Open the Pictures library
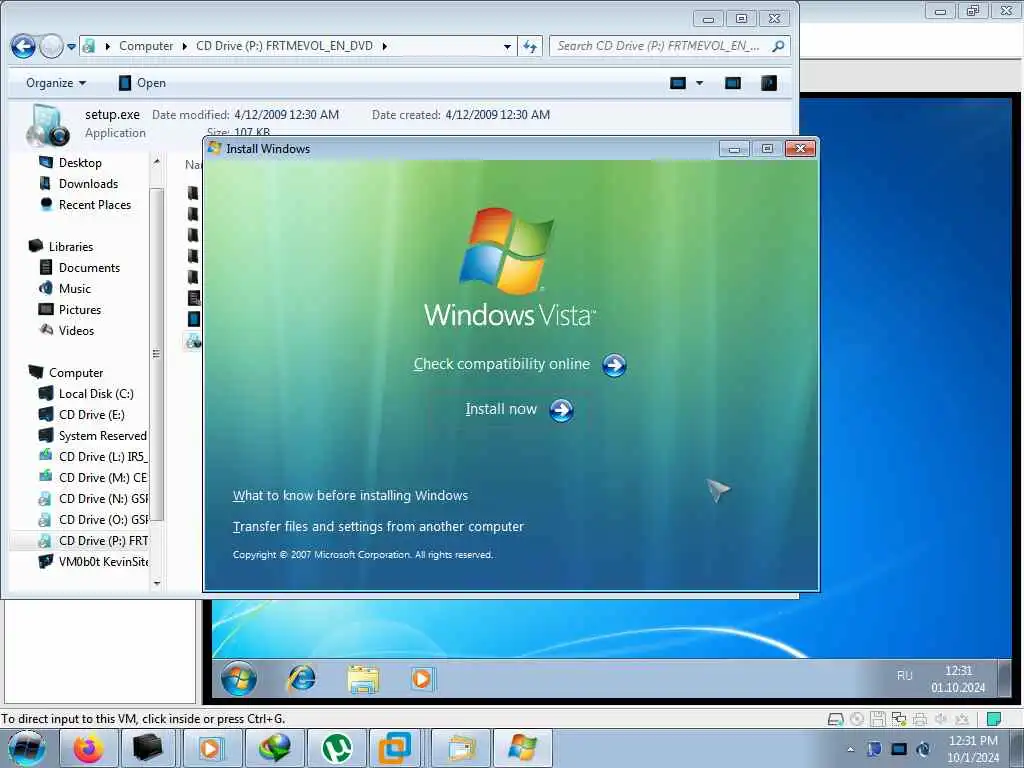 [x=70, y=310]
